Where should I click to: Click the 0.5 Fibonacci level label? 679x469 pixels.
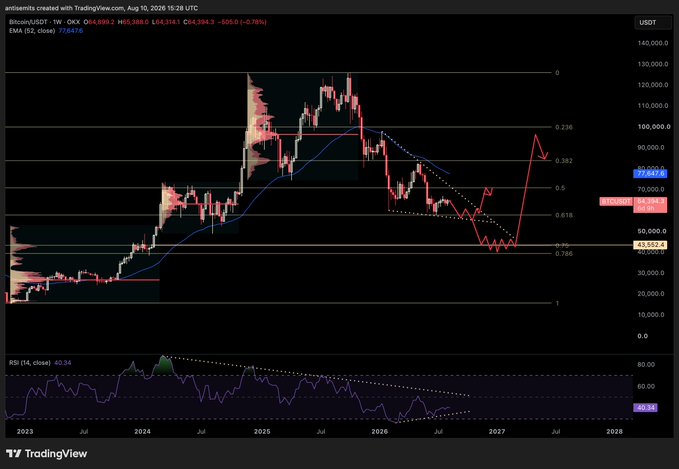(x=560, y=188)
